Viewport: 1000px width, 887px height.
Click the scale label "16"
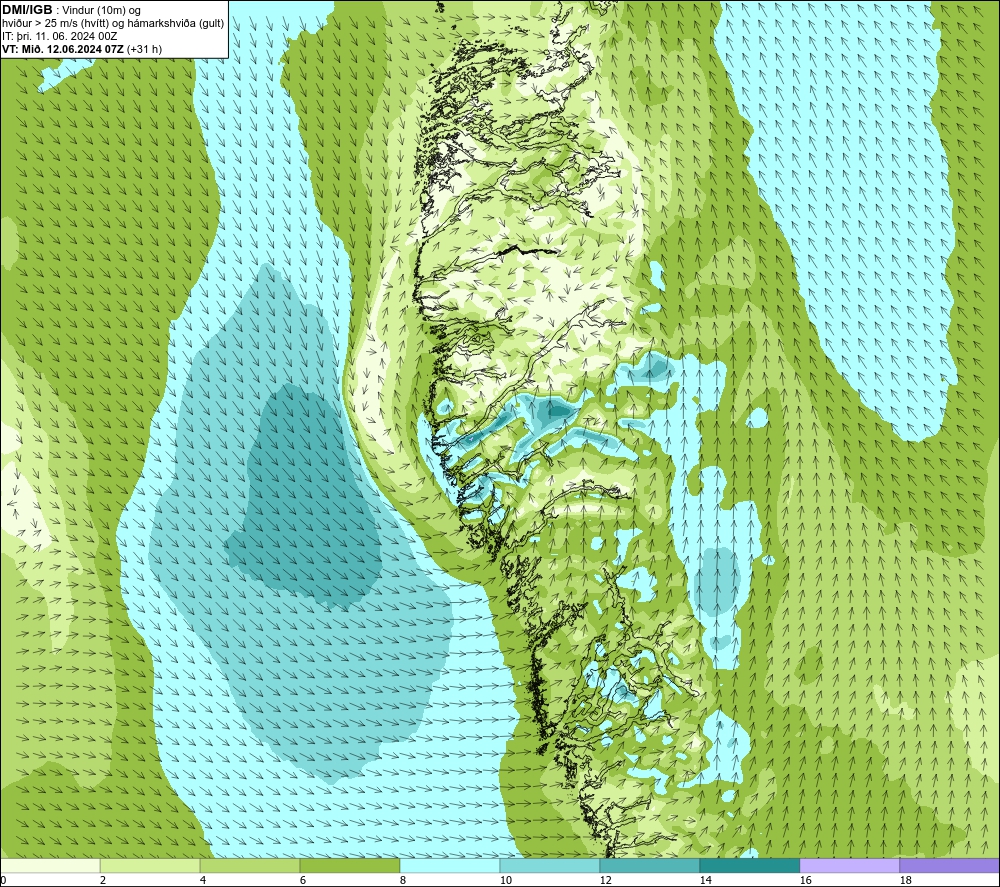[805, 881]
